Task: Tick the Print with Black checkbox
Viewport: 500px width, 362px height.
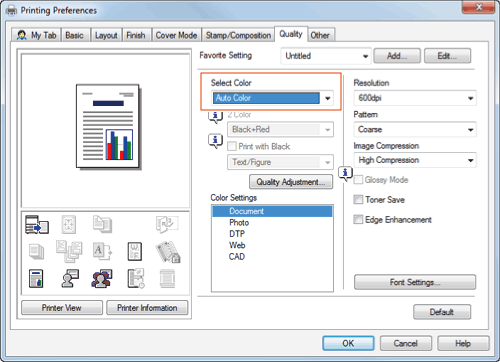Action: click(232, 146)
